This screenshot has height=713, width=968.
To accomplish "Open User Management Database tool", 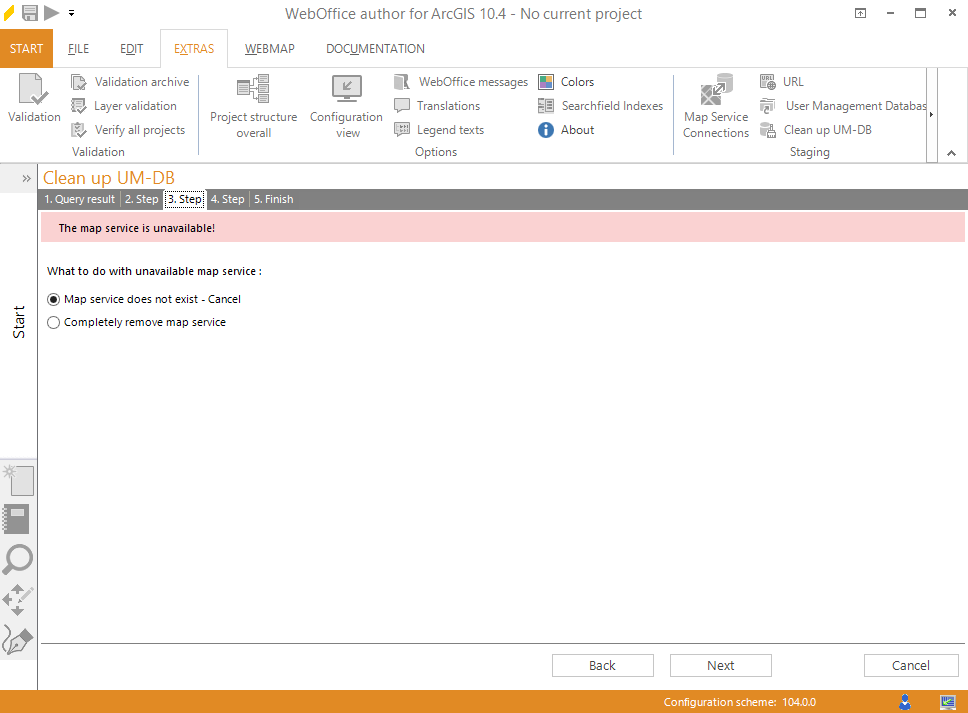I will tap(843, 106).
